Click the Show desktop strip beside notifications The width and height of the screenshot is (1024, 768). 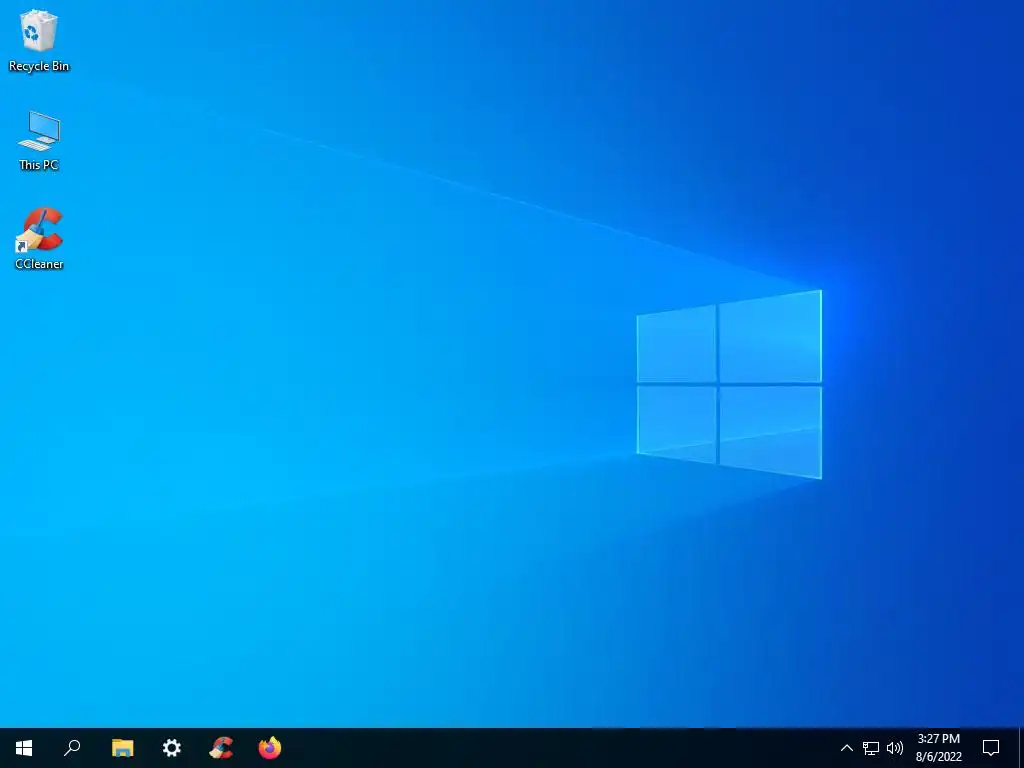1021,748
